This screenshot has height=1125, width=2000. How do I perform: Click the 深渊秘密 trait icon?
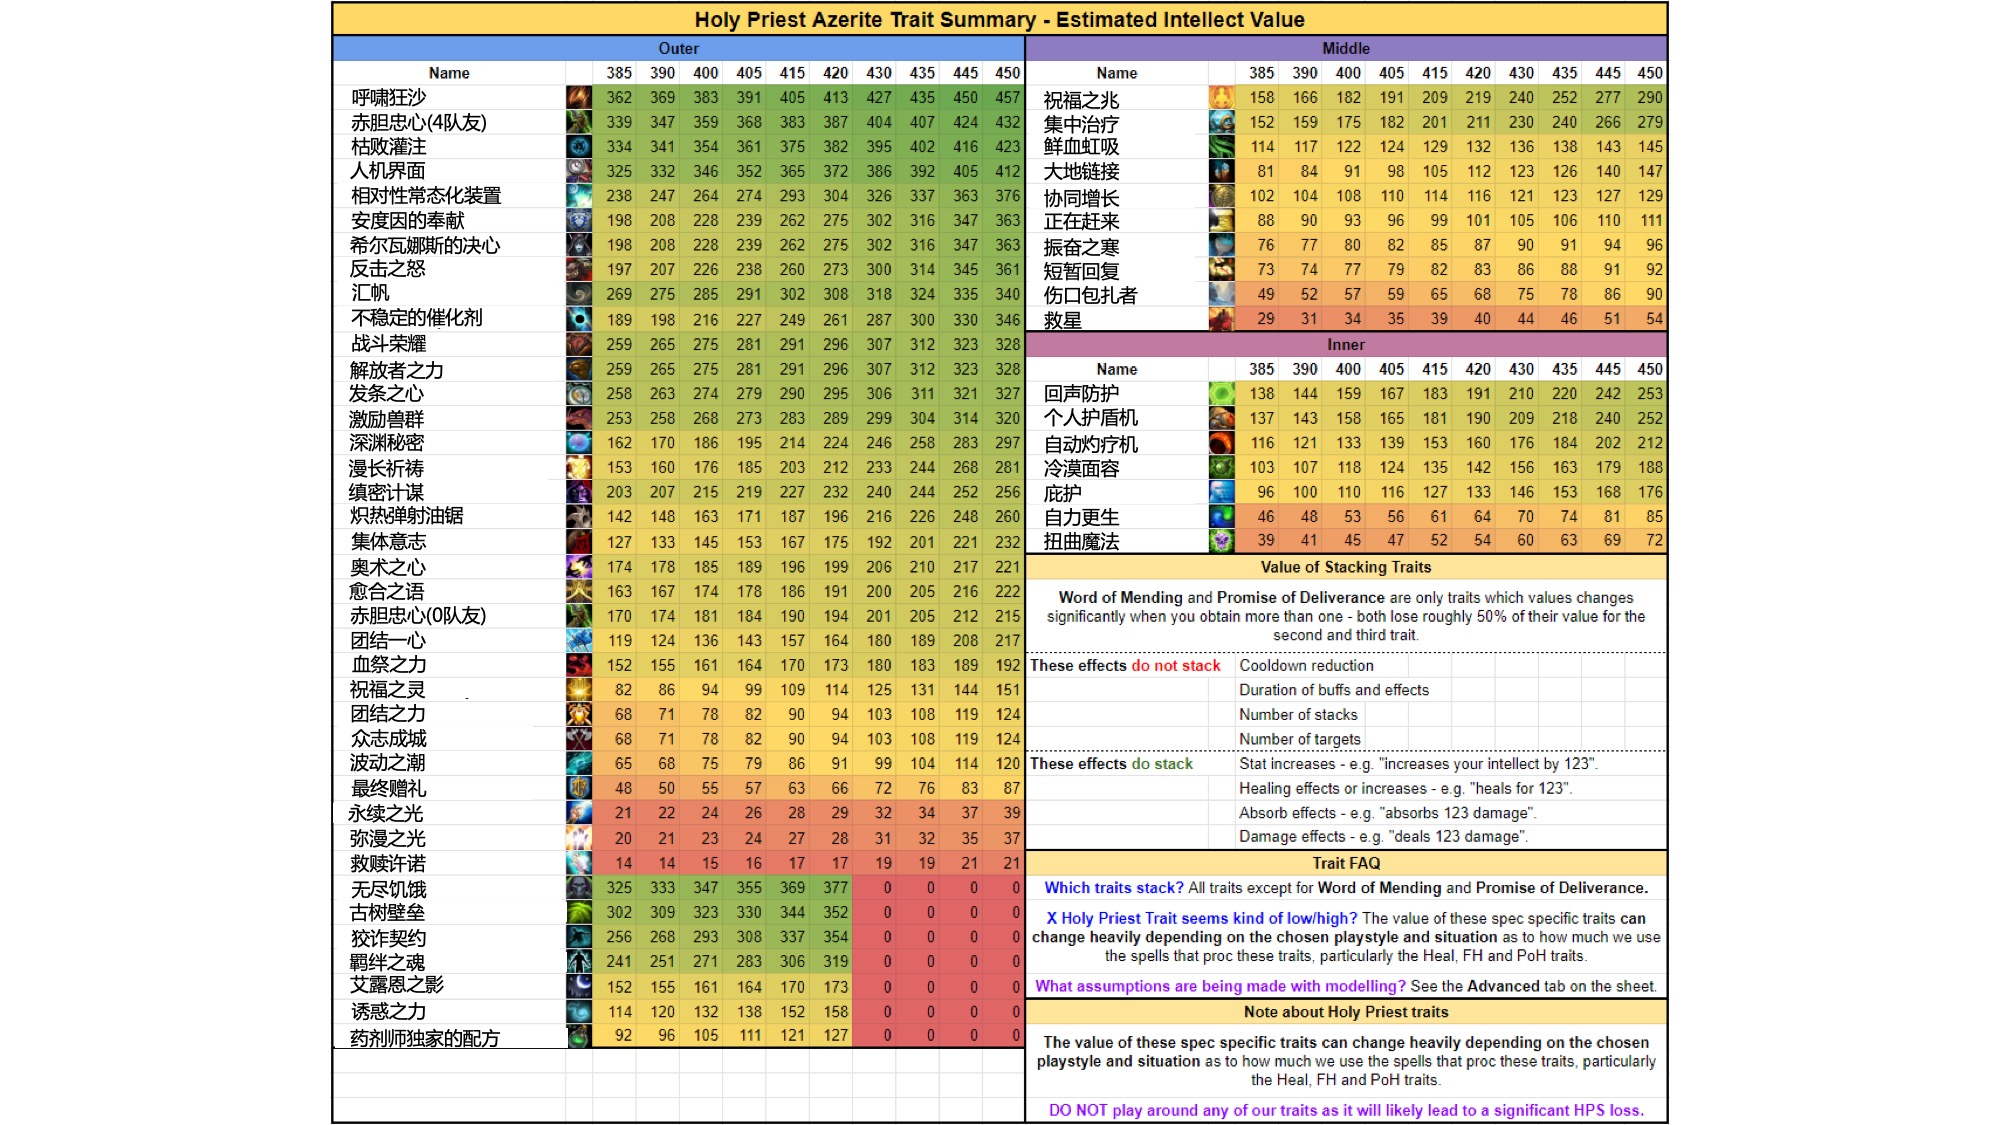point(579,443)
